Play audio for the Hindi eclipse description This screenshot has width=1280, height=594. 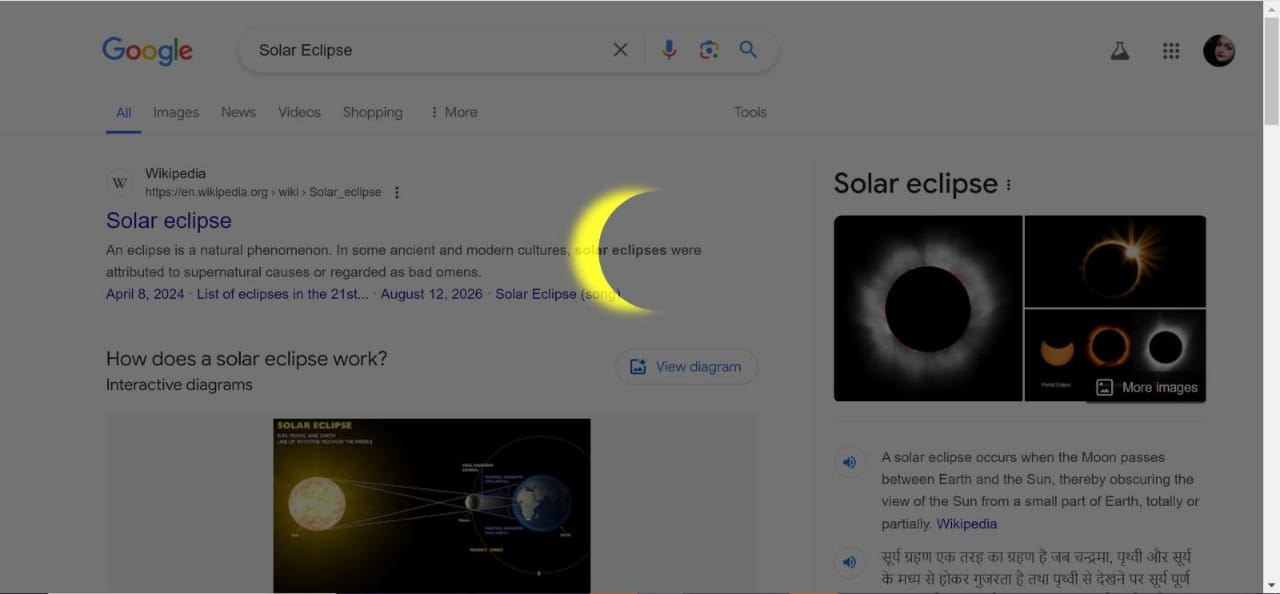[849, 562]
